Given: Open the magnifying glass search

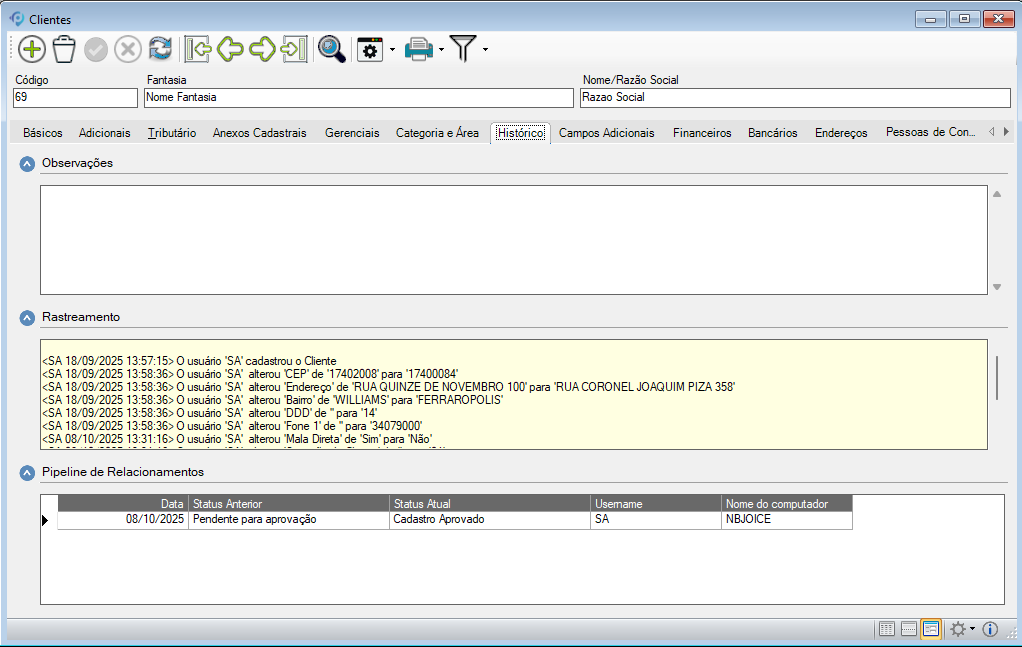Looking at the screenshot, I should (x=331, y=49).
